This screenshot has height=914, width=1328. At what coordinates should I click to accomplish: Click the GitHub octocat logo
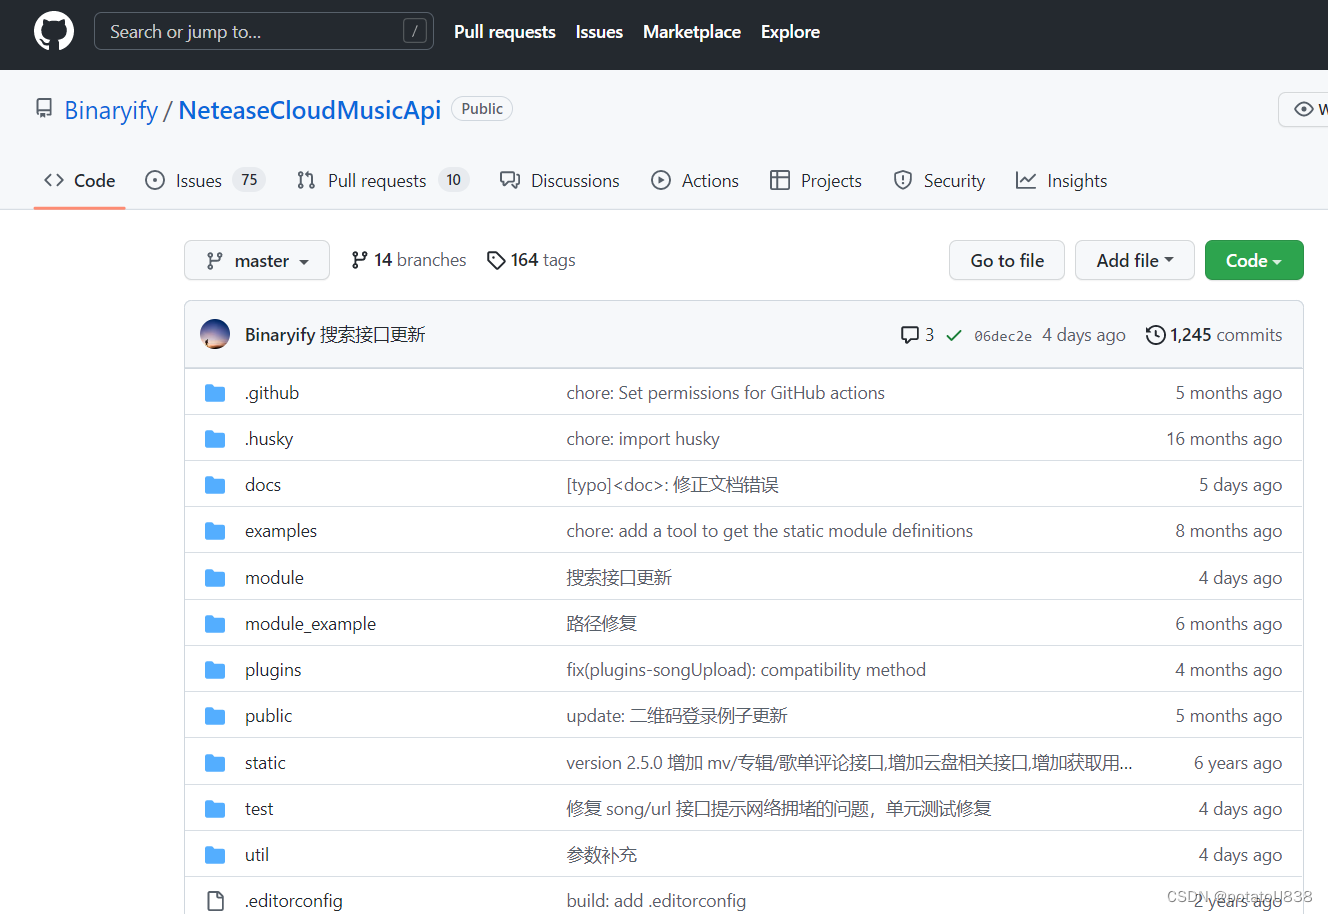pos(53,31)
